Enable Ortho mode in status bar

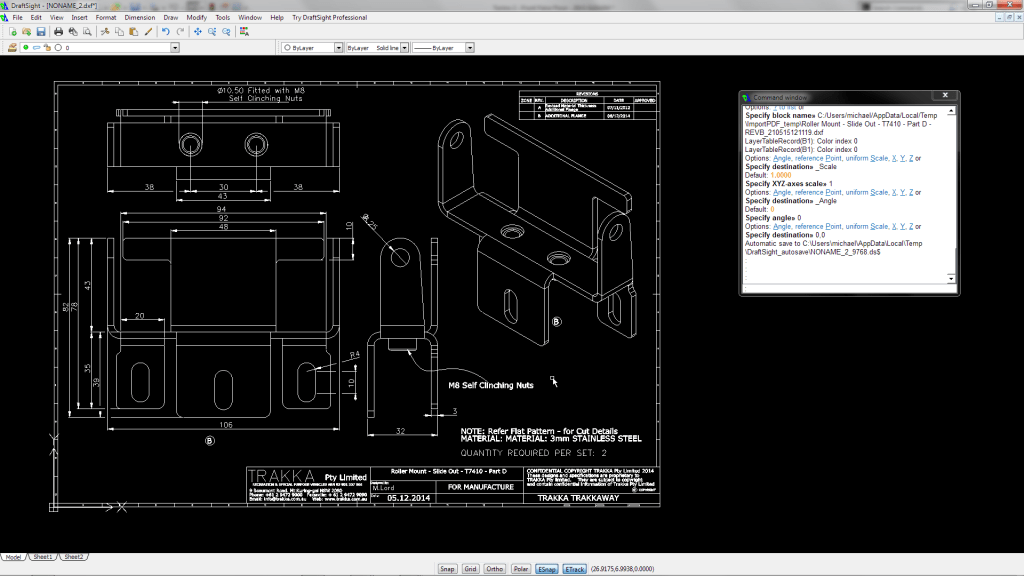click(494, 568)
